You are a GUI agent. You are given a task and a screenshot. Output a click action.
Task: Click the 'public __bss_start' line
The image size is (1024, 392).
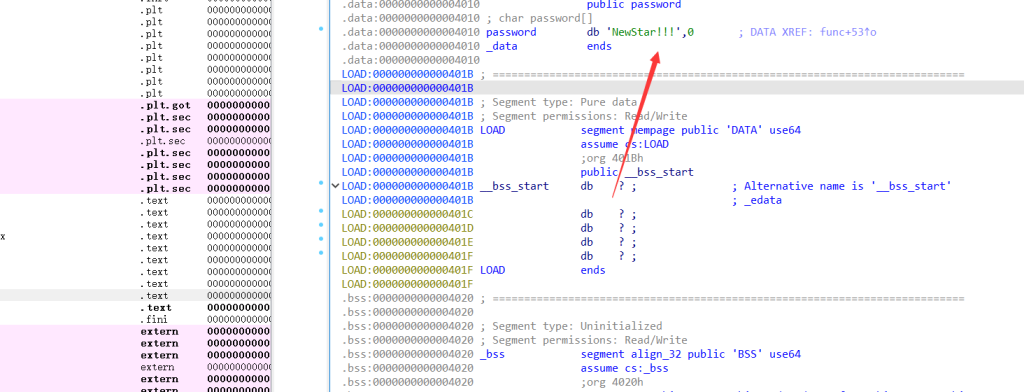637,172
